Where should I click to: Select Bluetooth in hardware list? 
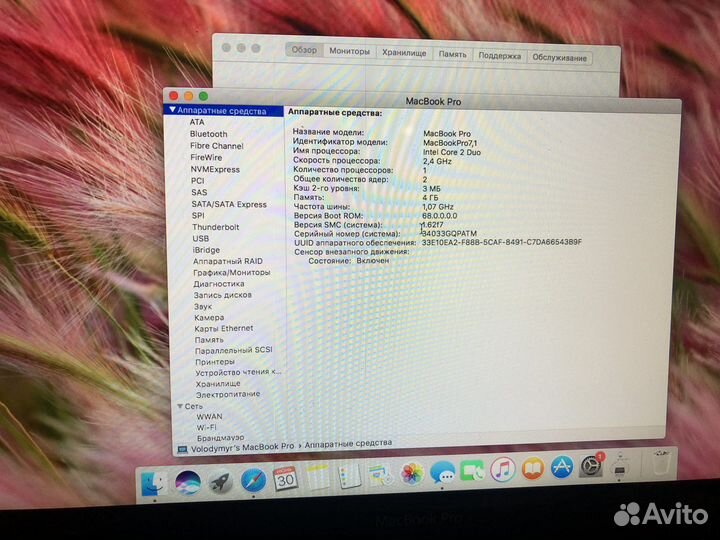208,134
